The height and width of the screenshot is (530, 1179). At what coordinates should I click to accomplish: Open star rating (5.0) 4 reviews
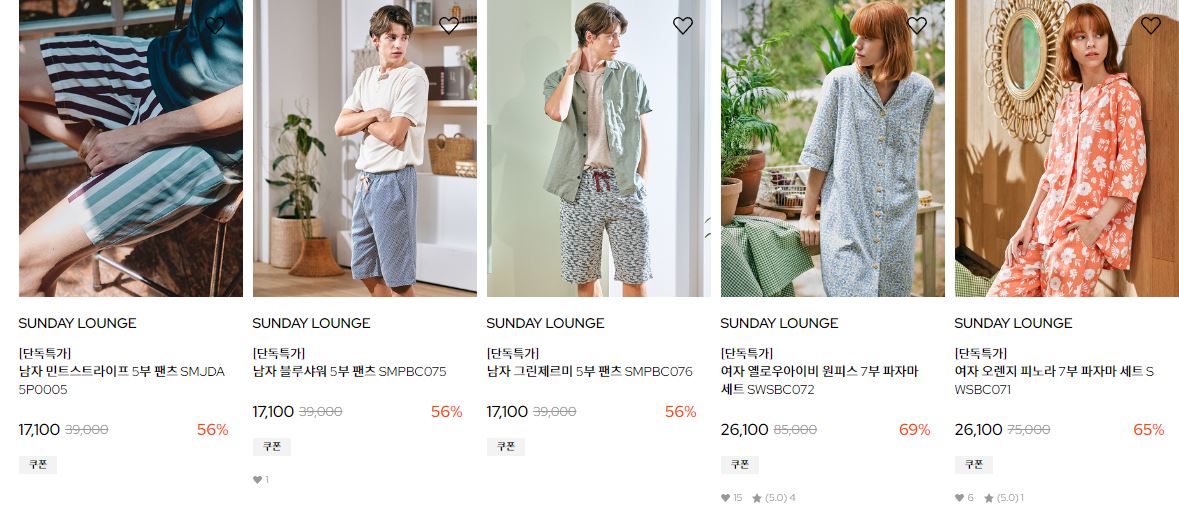coord(774,498)
